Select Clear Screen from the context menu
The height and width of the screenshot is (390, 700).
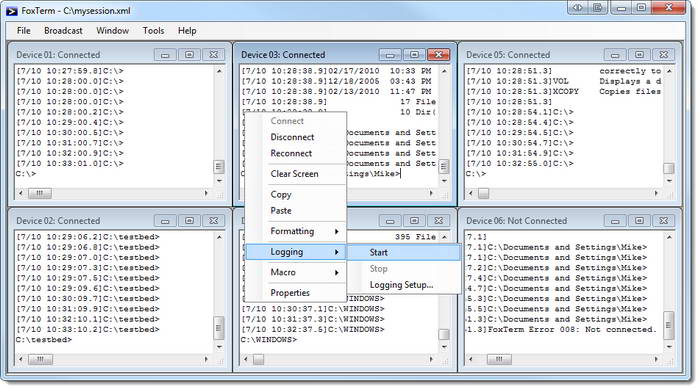[x=296, y=174]
